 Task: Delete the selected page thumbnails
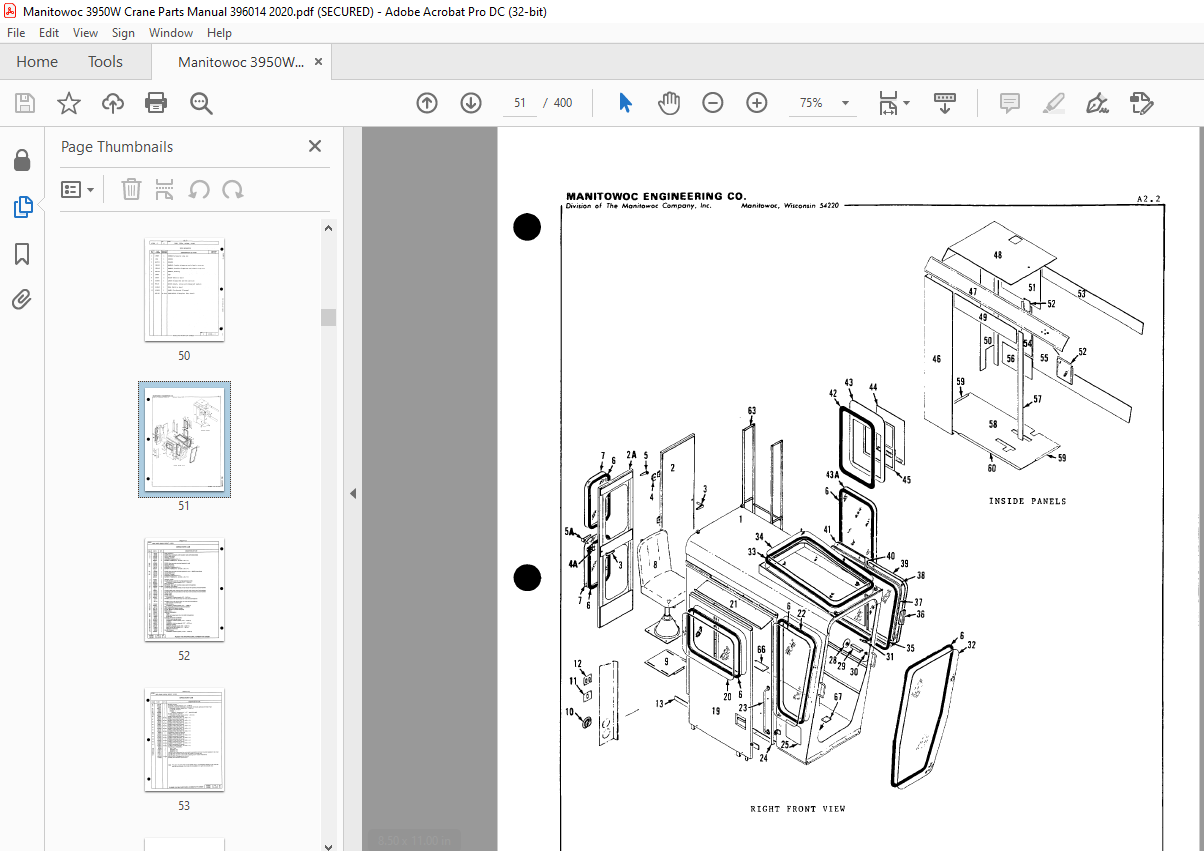point(131,189)
